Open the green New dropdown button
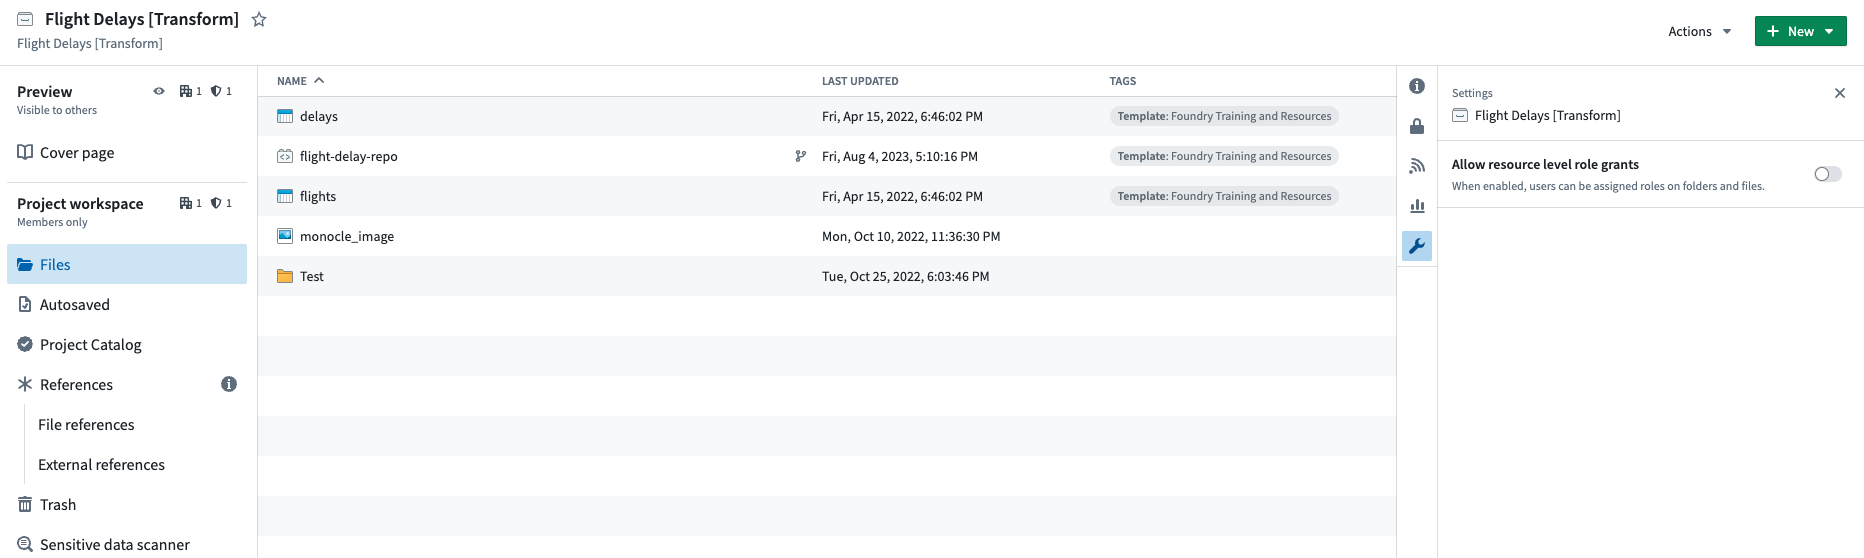 tap(1800, 31)
